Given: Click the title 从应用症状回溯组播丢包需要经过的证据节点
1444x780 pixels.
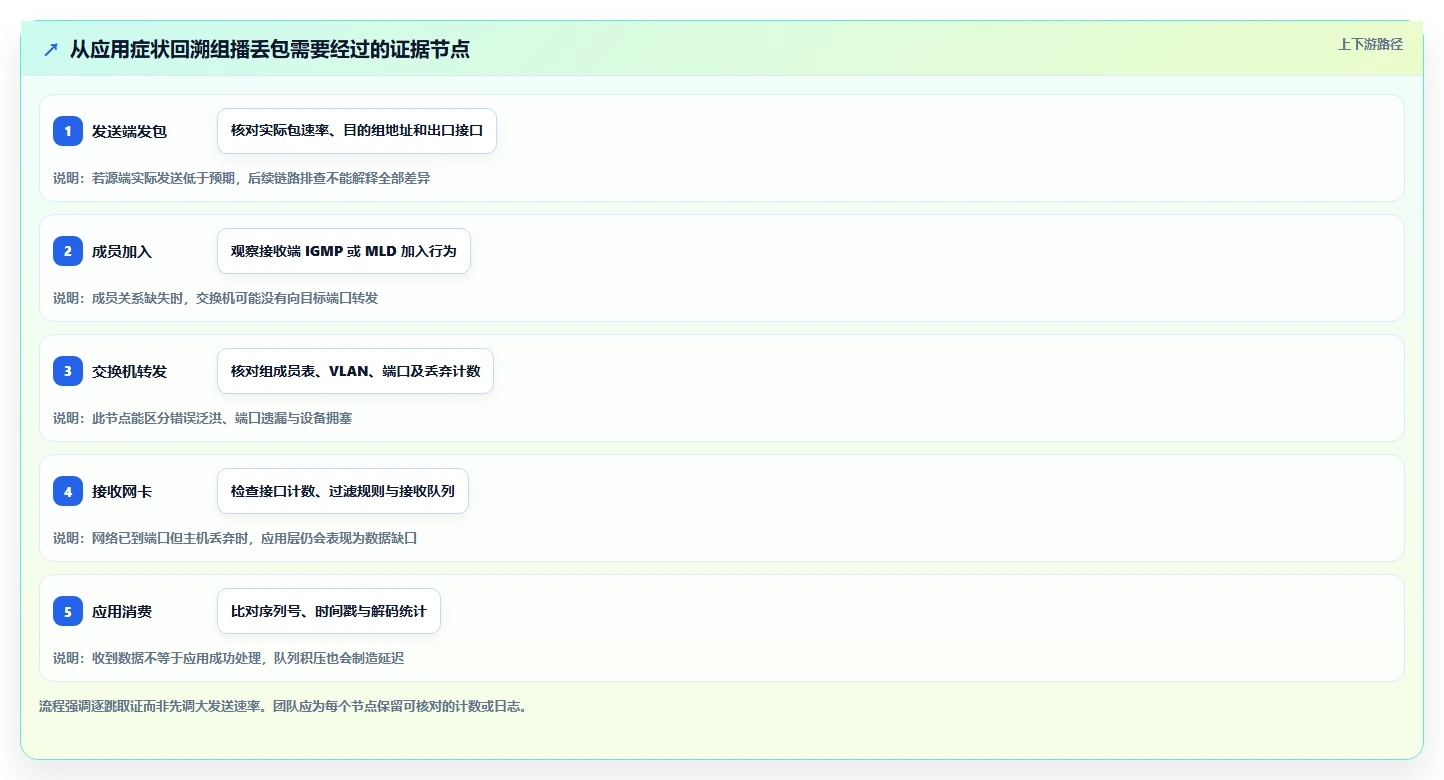Looking at the screenshot, I should point(270,49).
